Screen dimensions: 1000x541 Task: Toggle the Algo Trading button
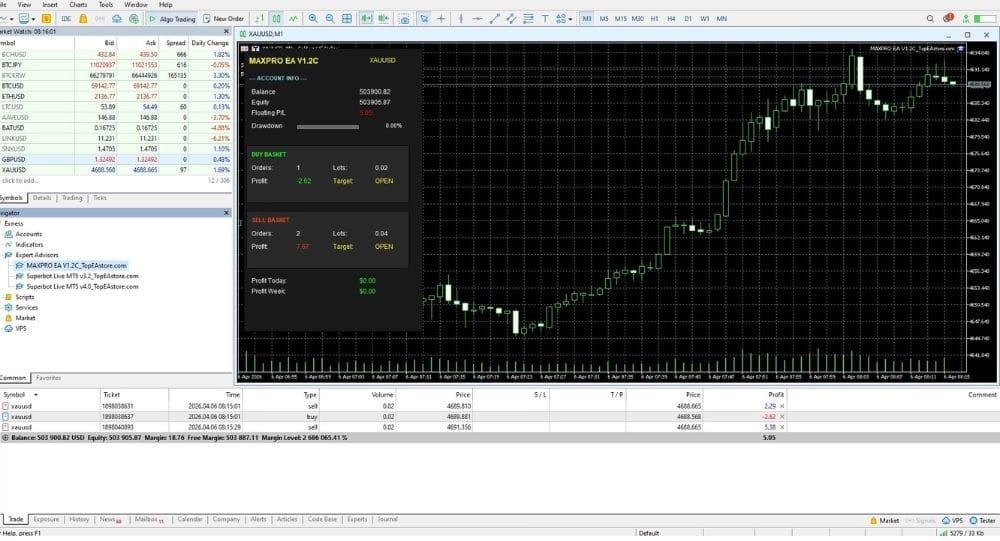(x=170, y=19)
